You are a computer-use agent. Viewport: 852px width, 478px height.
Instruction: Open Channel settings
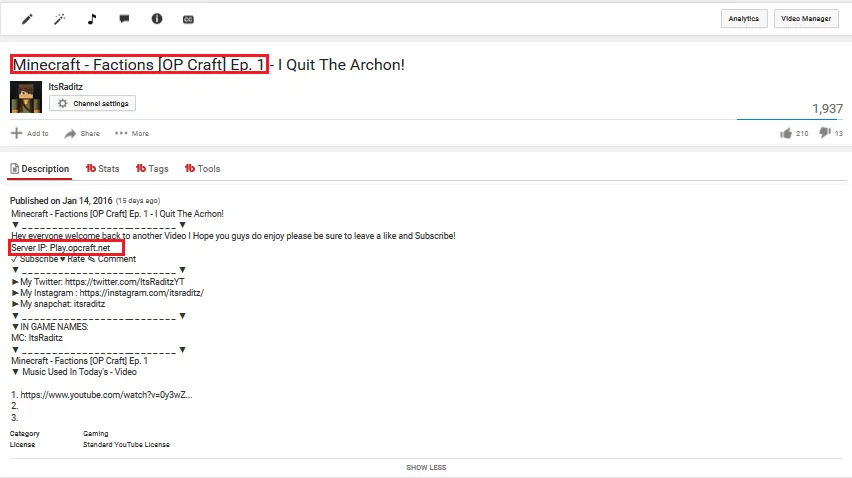coord(92,103)
